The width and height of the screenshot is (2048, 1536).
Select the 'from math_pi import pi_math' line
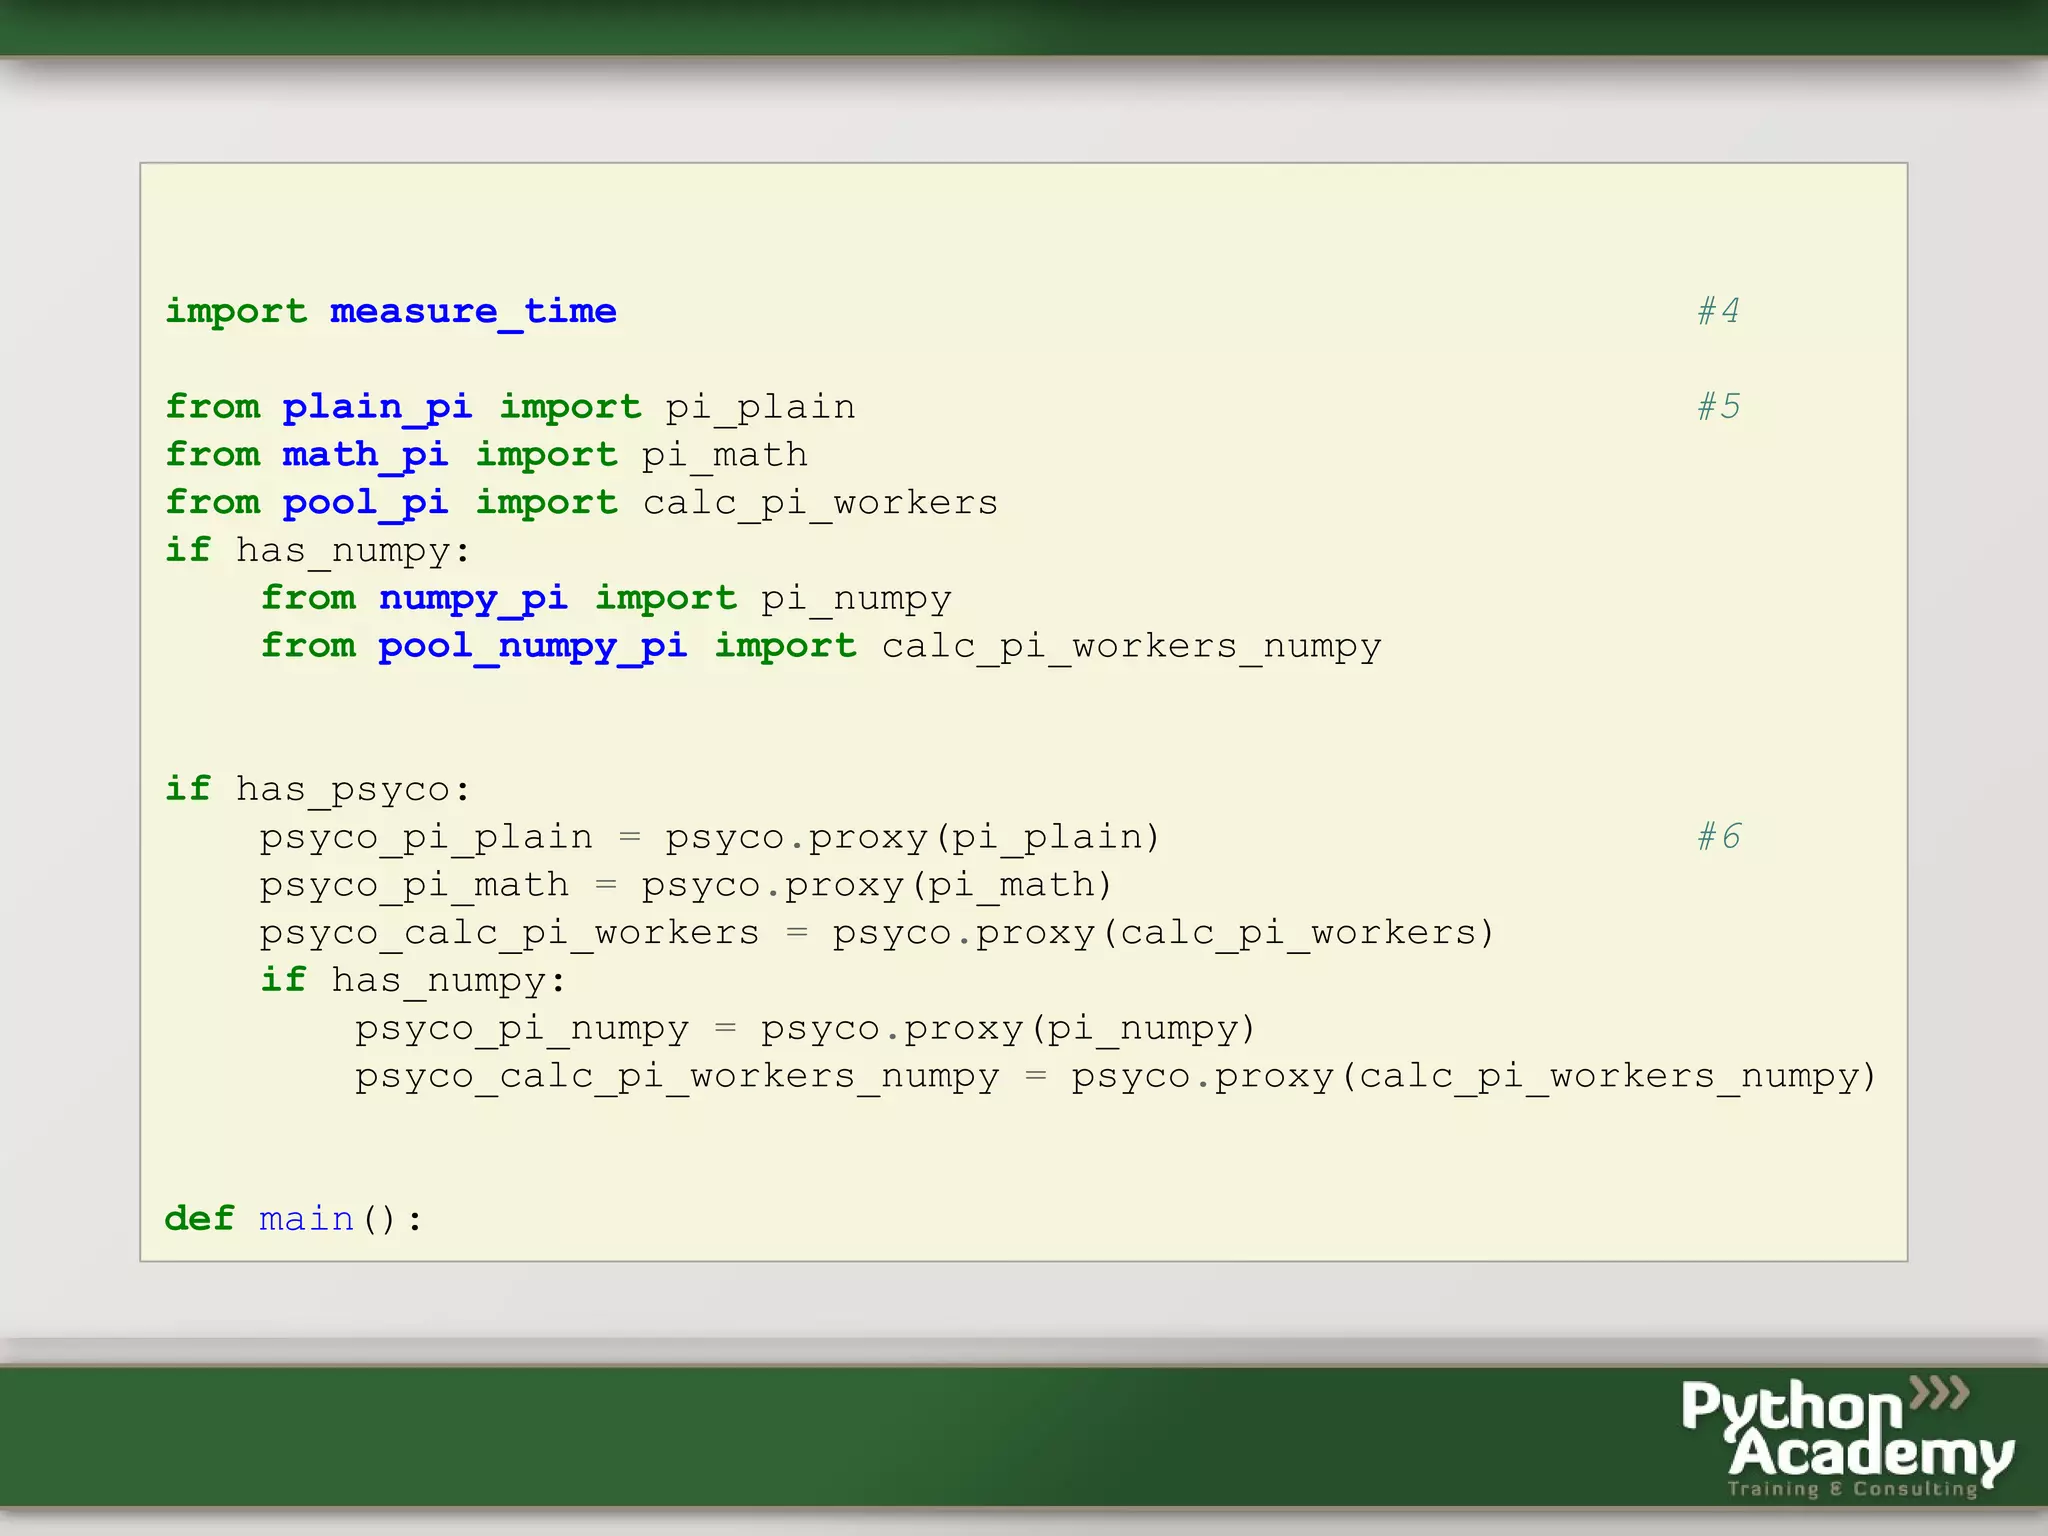pyautogui.click(x=486, y=456)
